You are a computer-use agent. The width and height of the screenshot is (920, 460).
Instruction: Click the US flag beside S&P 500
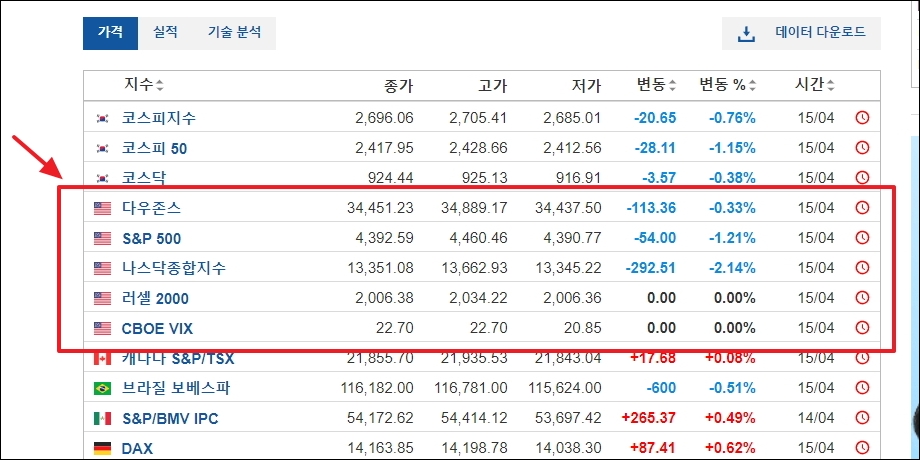pyautogui.click(x=102, y=238)
